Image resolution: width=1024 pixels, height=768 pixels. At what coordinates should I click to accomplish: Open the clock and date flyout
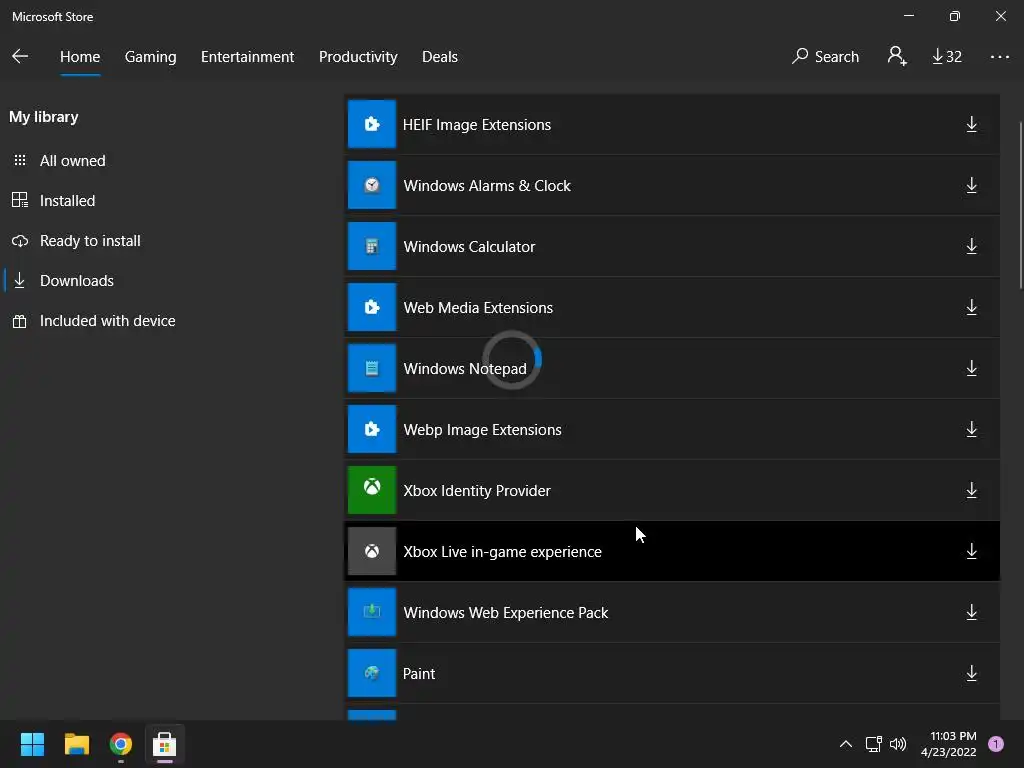click(x=948, y=744)
